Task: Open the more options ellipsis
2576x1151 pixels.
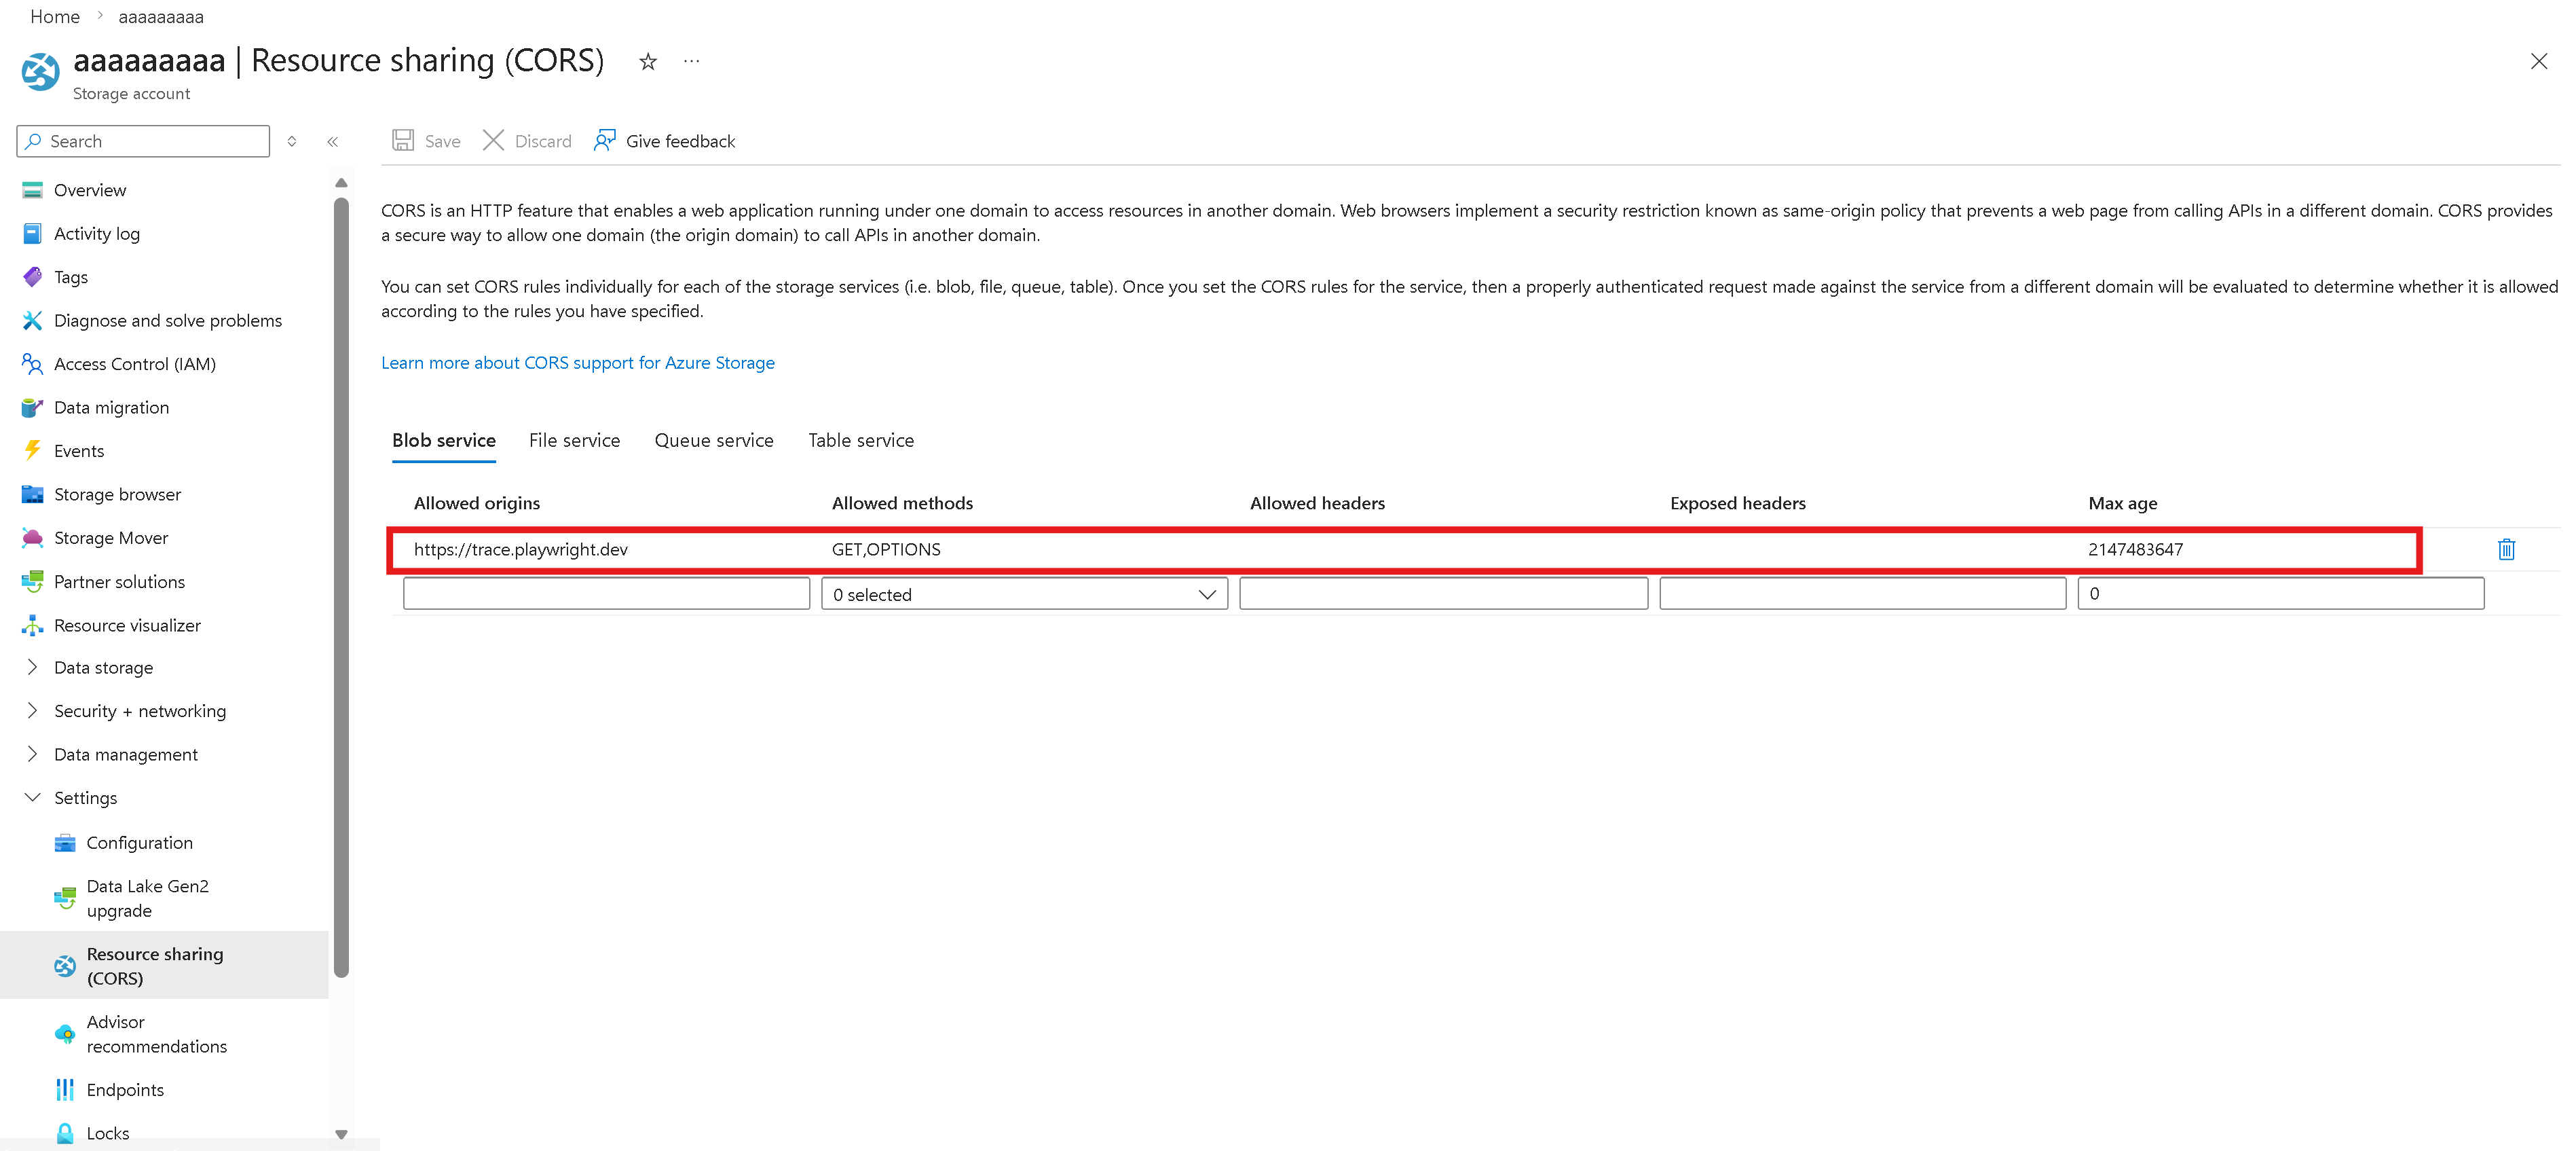Action: [691, 62]
